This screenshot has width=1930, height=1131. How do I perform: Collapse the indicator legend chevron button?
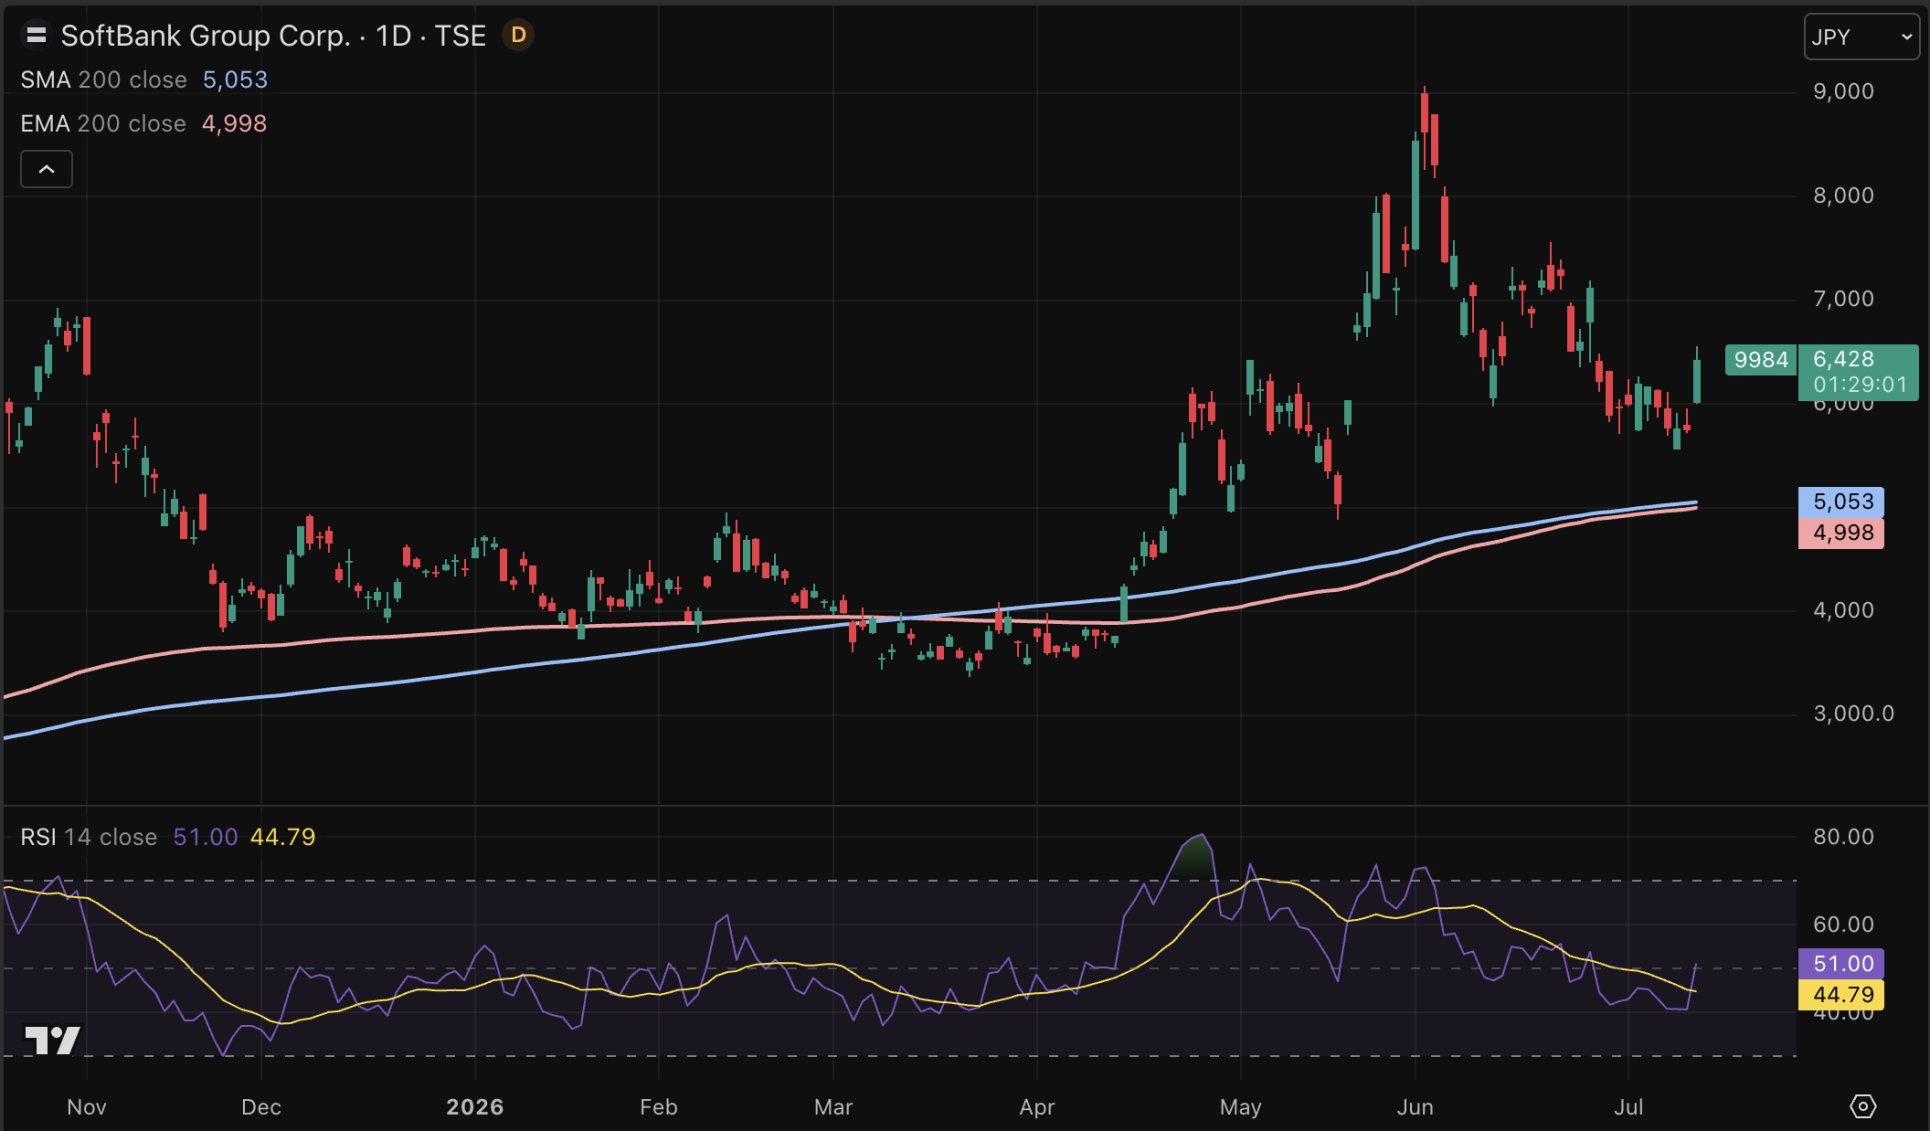pos(47,169)
